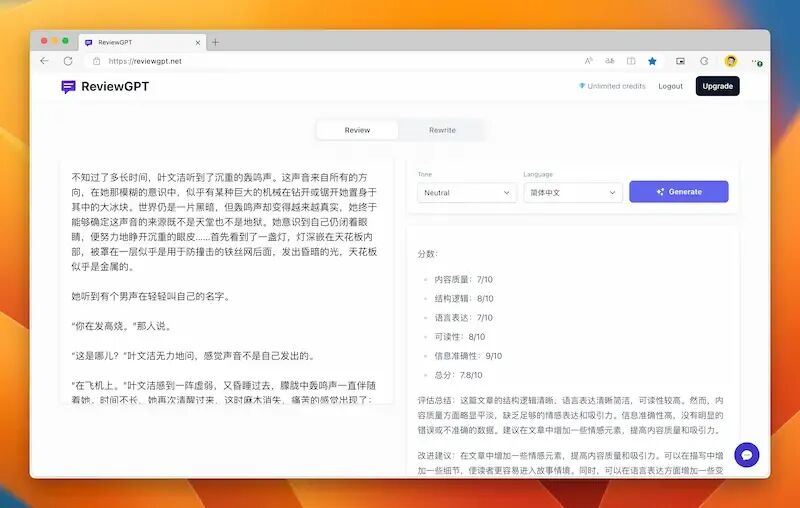
Task: Open the chat support bubble
Action: [746, 454]
